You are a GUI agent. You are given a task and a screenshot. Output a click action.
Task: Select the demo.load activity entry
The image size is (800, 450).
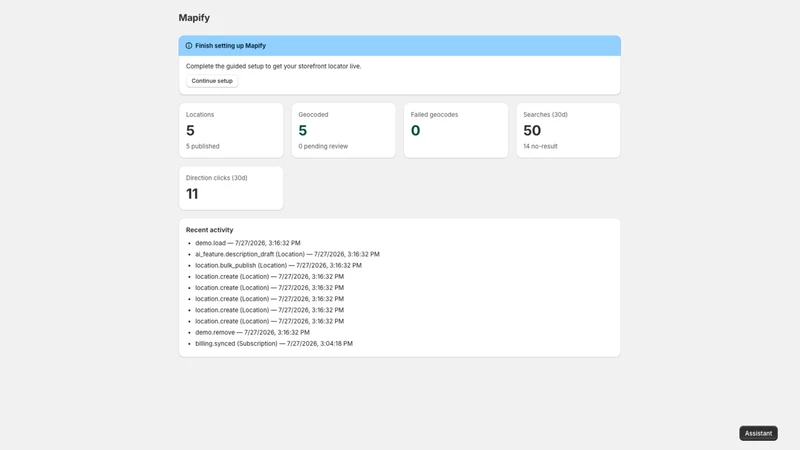point(247,243)
